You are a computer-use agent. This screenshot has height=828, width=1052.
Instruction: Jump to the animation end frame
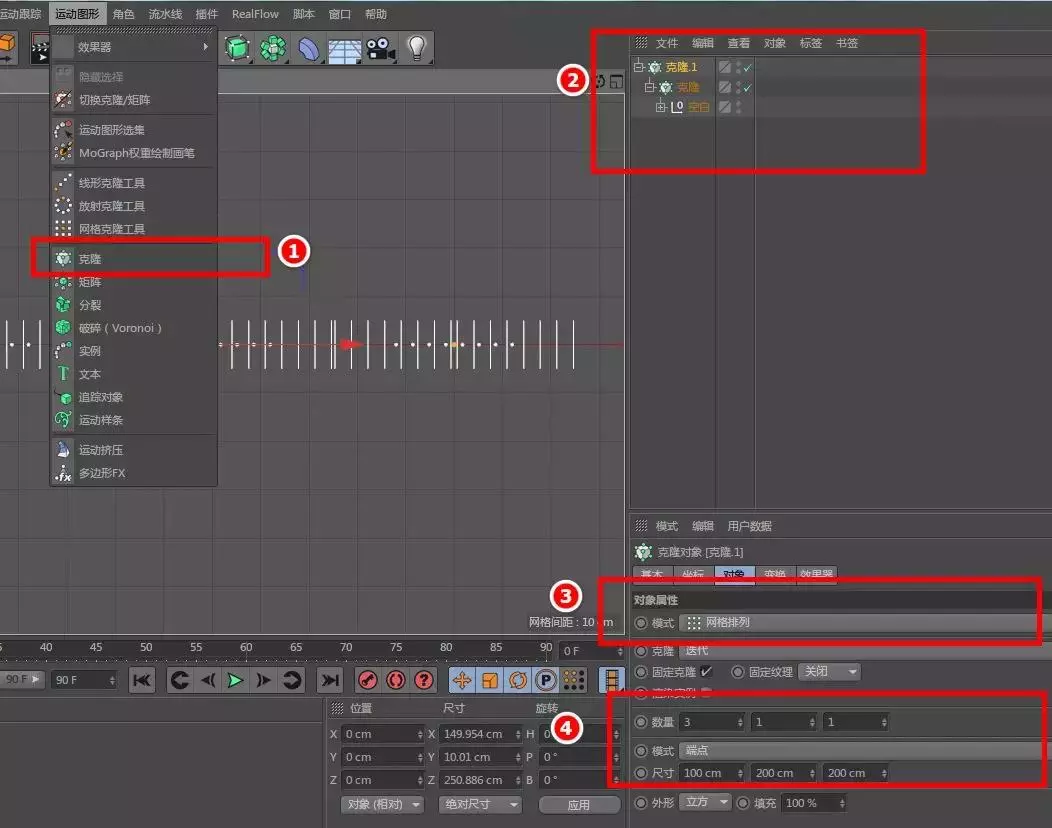[x=329, y=680]
